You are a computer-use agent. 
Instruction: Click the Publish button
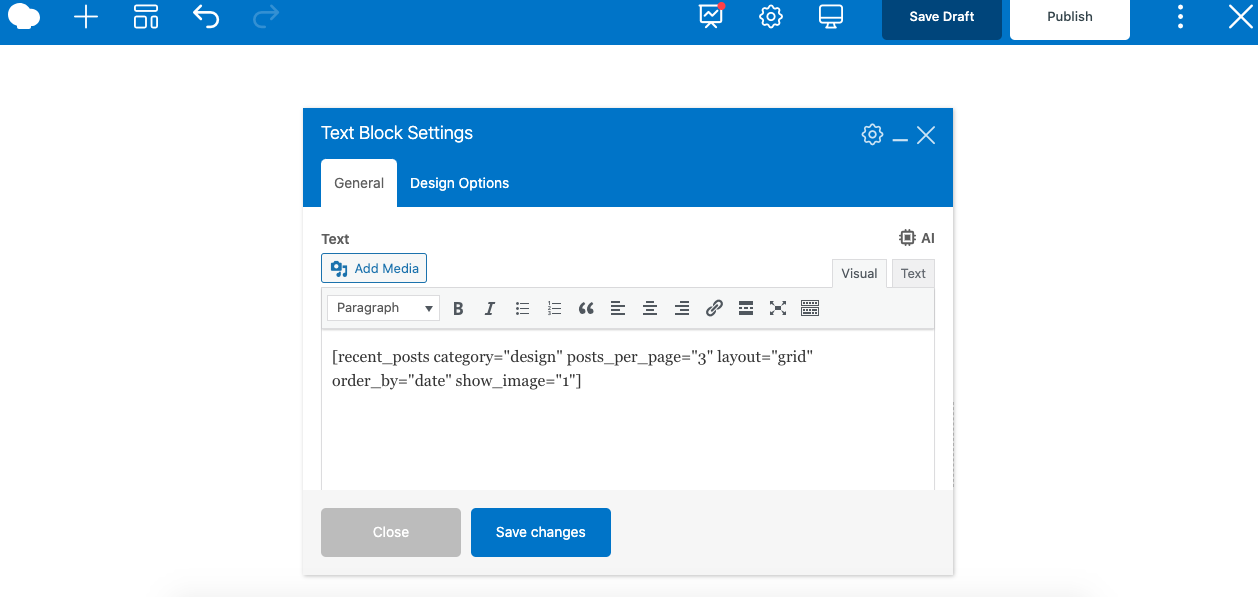coord(1069,16)
